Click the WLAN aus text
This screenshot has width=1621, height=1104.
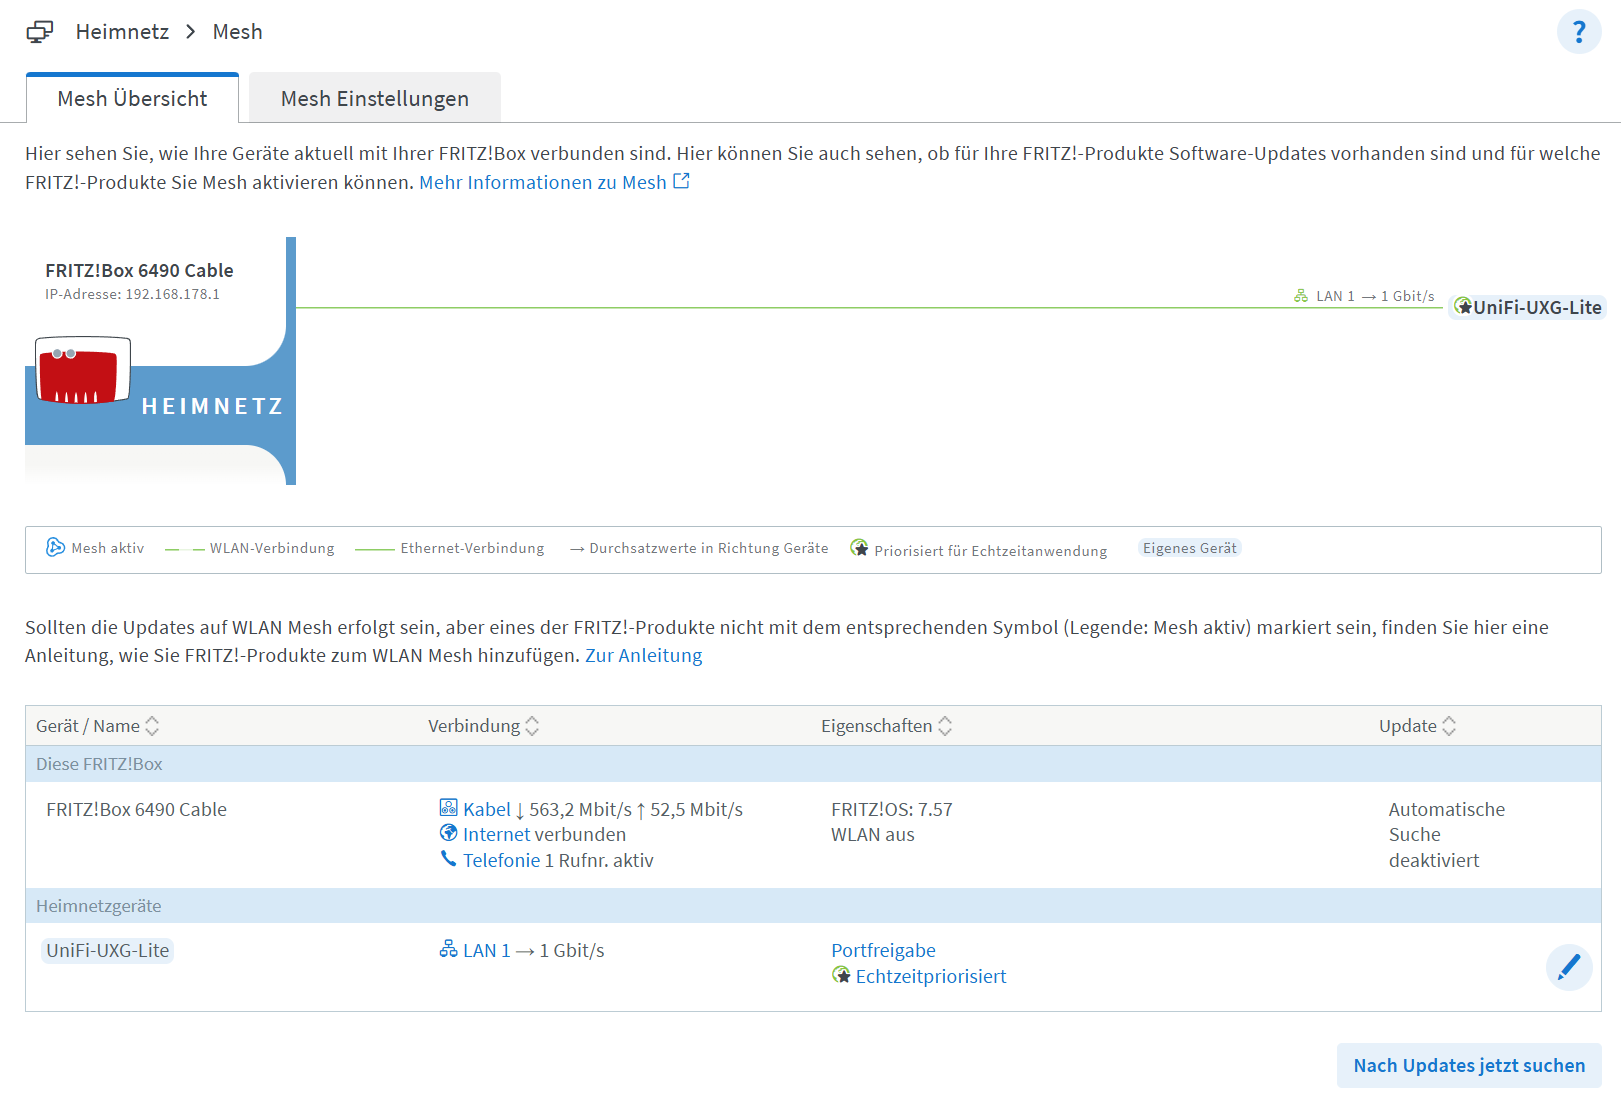pyautogui.click(x=873, y=834)
